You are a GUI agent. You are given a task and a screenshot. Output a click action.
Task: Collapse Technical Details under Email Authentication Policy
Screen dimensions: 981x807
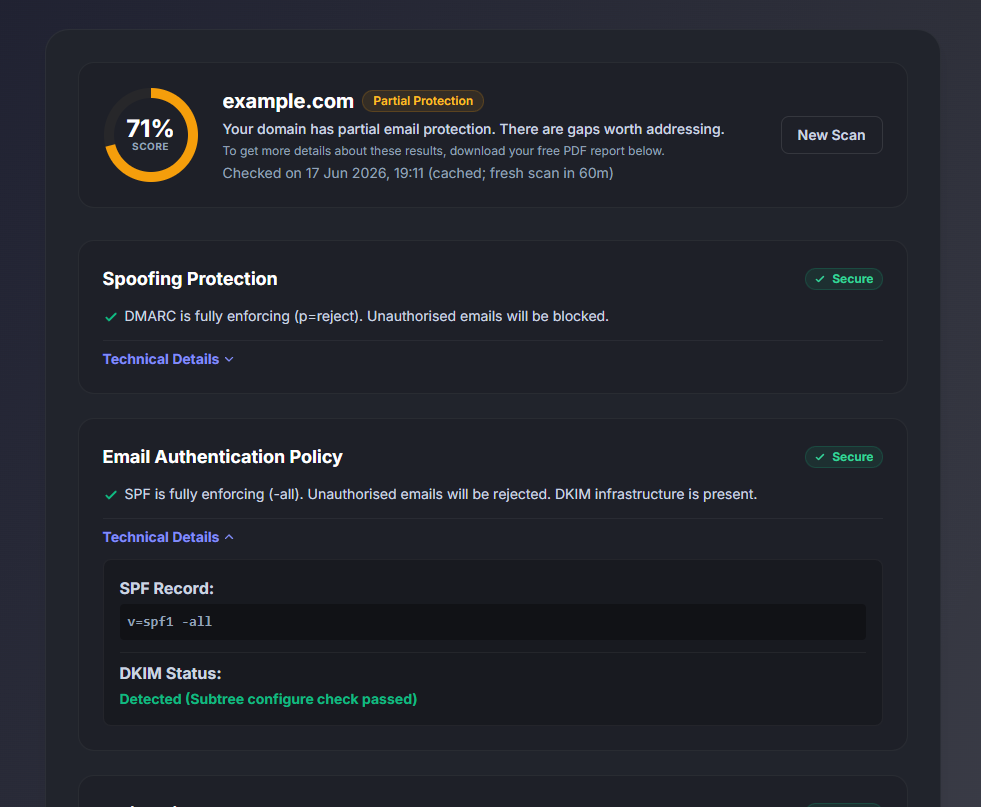pos(168,537)
